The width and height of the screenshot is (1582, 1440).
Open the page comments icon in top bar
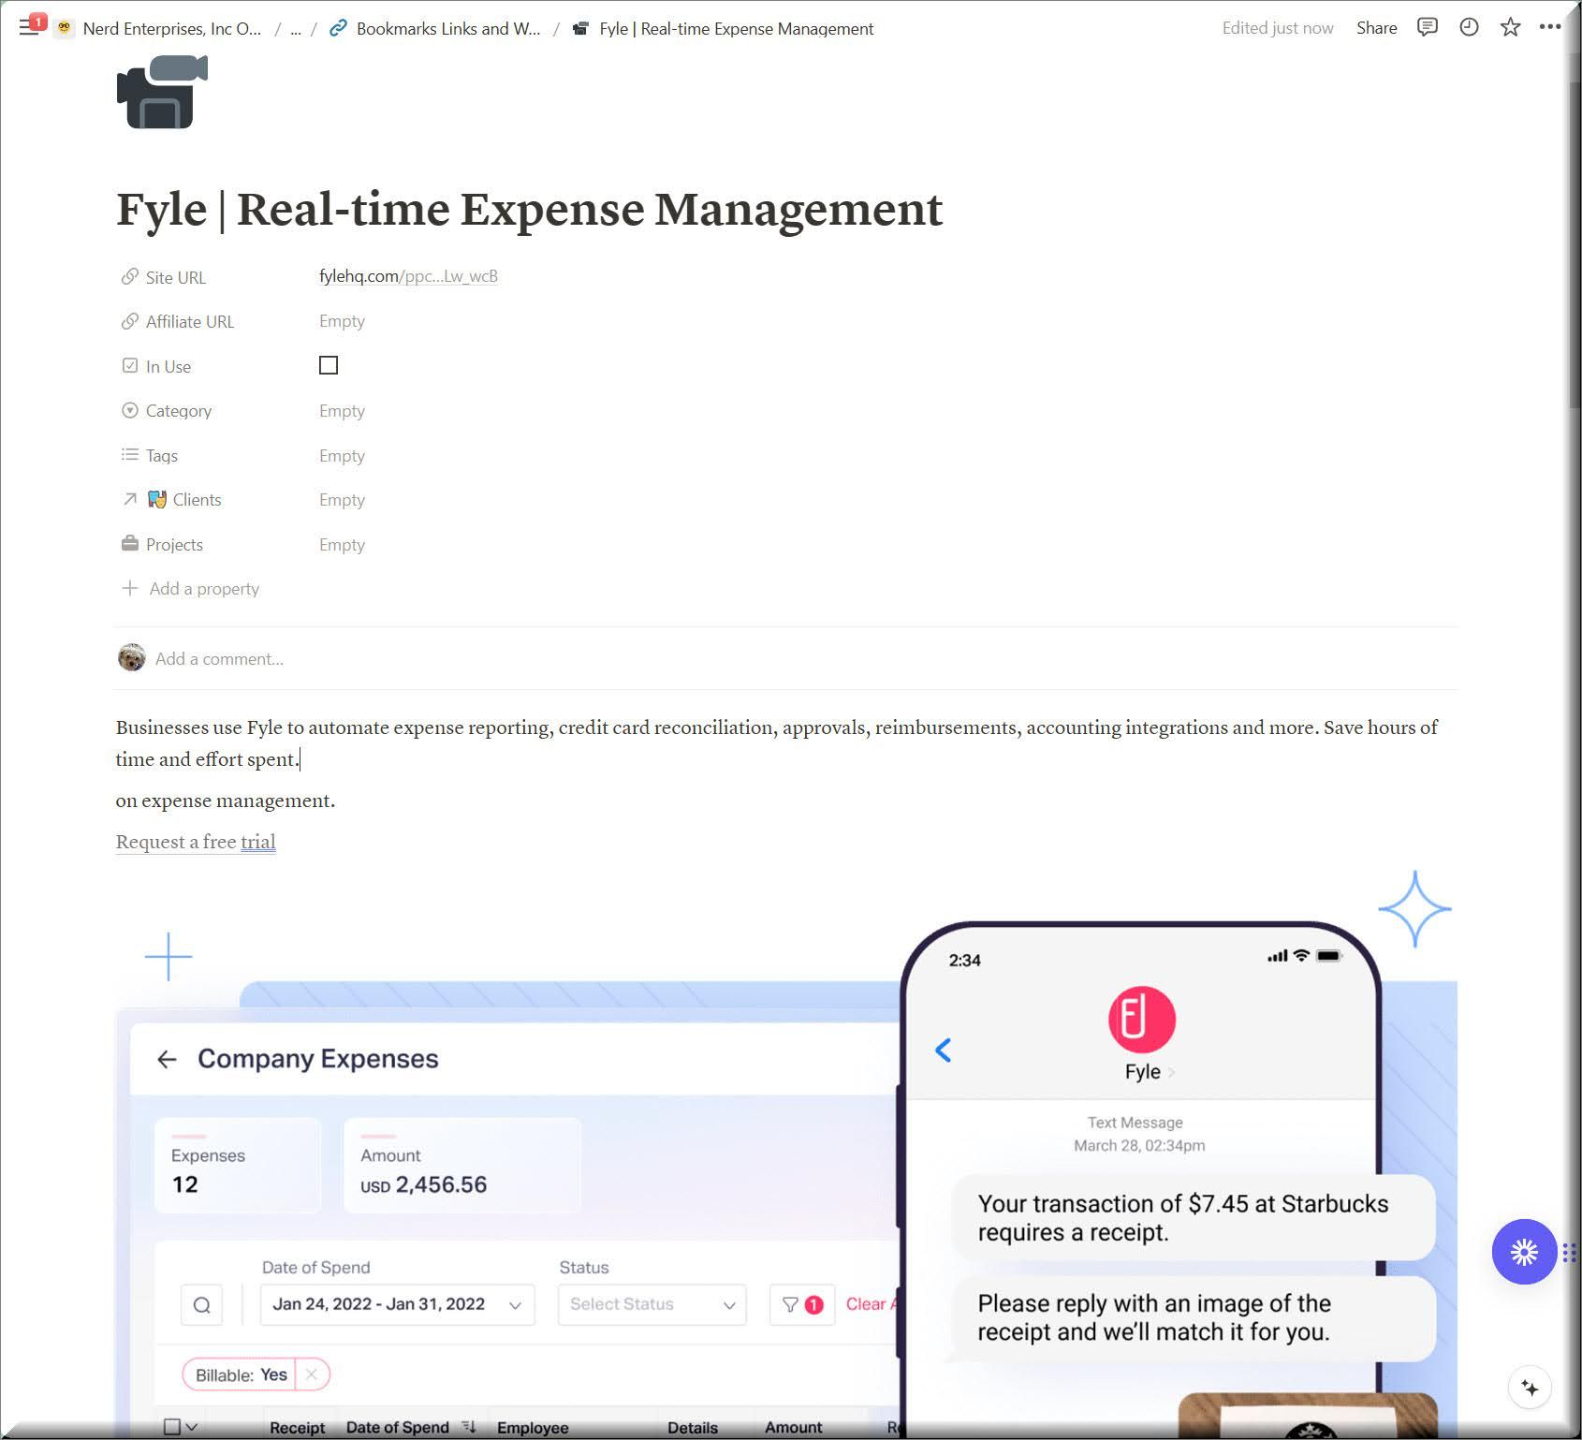click(1427, 27)
